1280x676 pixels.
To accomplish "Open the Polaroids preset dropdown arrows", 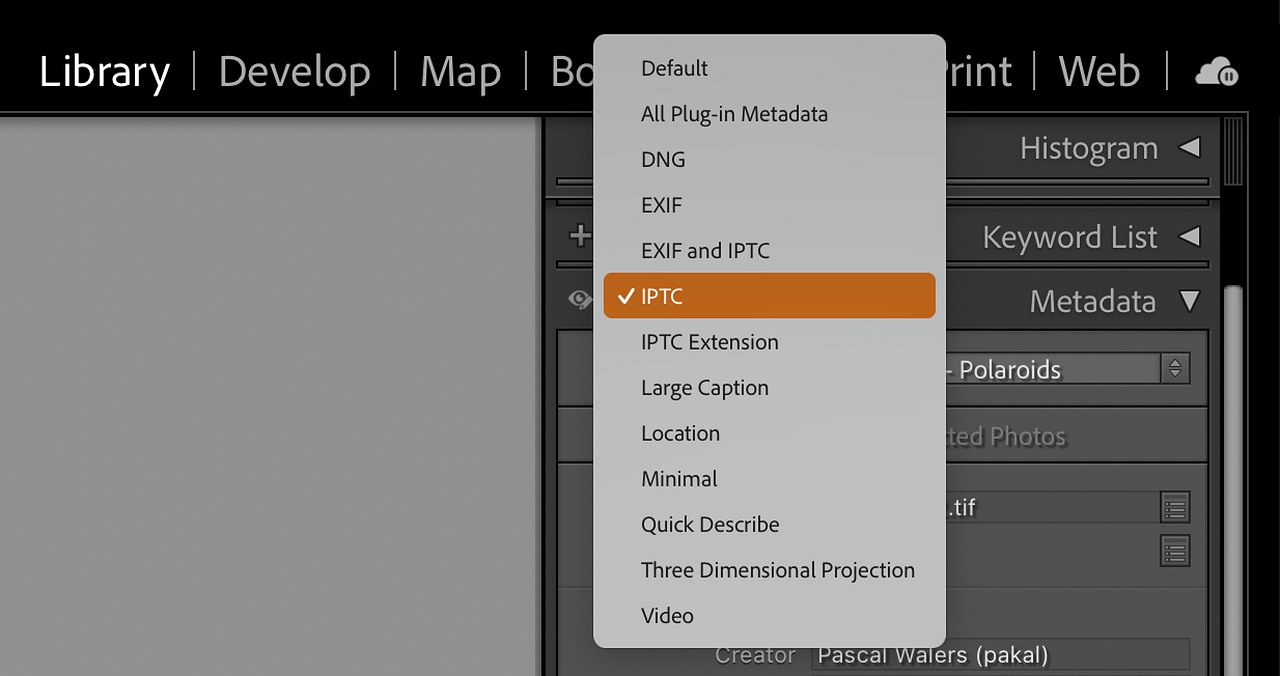I will 1175,369.
